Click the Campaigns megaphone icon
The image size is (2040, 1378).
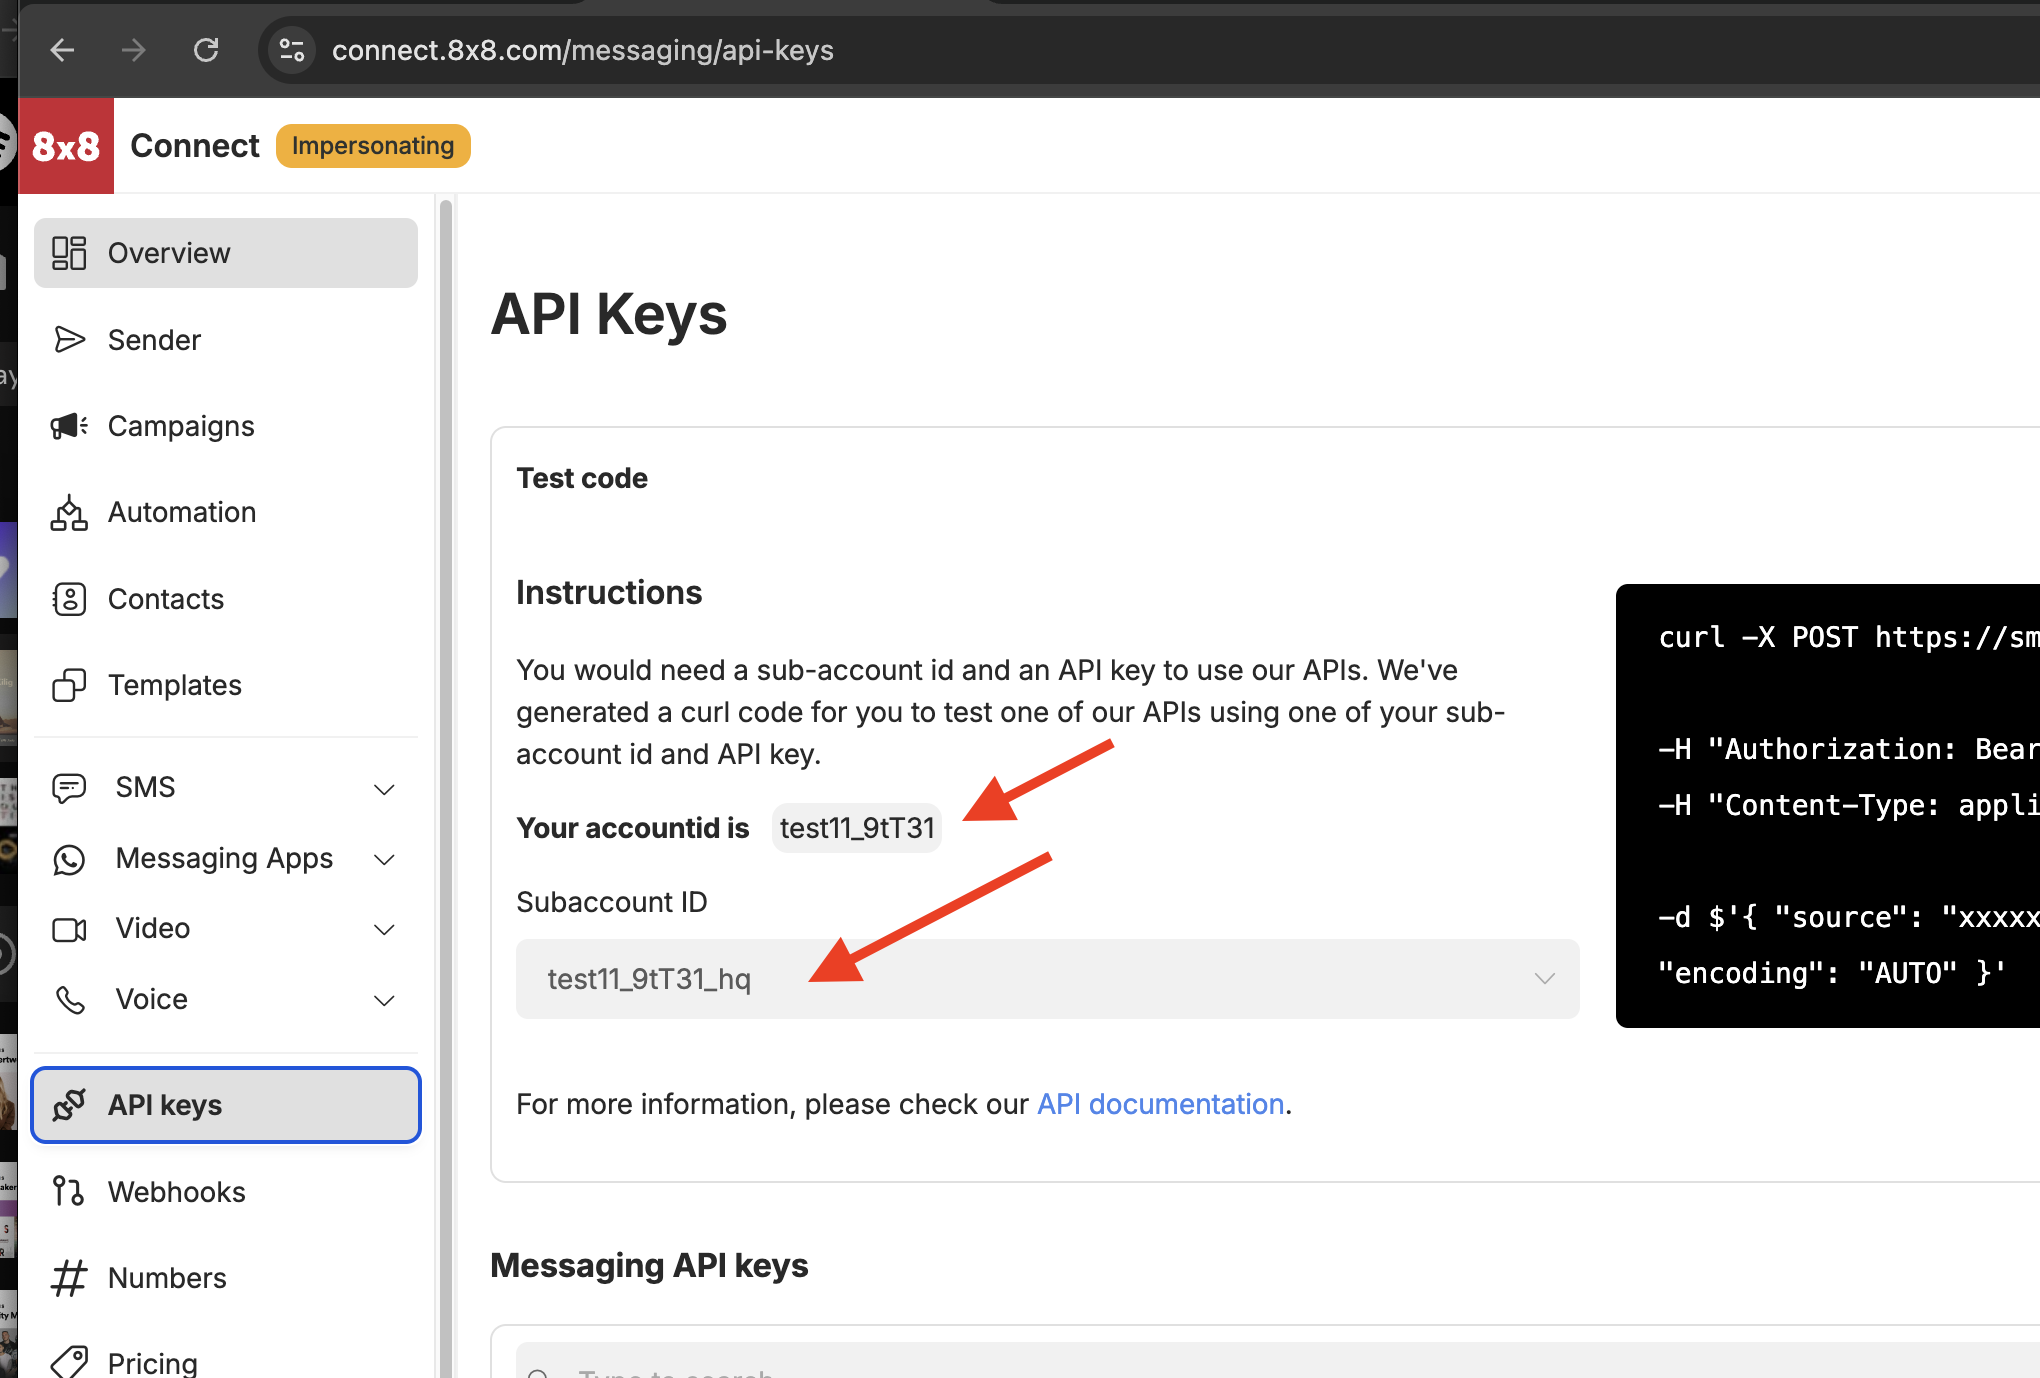point(69,426)
